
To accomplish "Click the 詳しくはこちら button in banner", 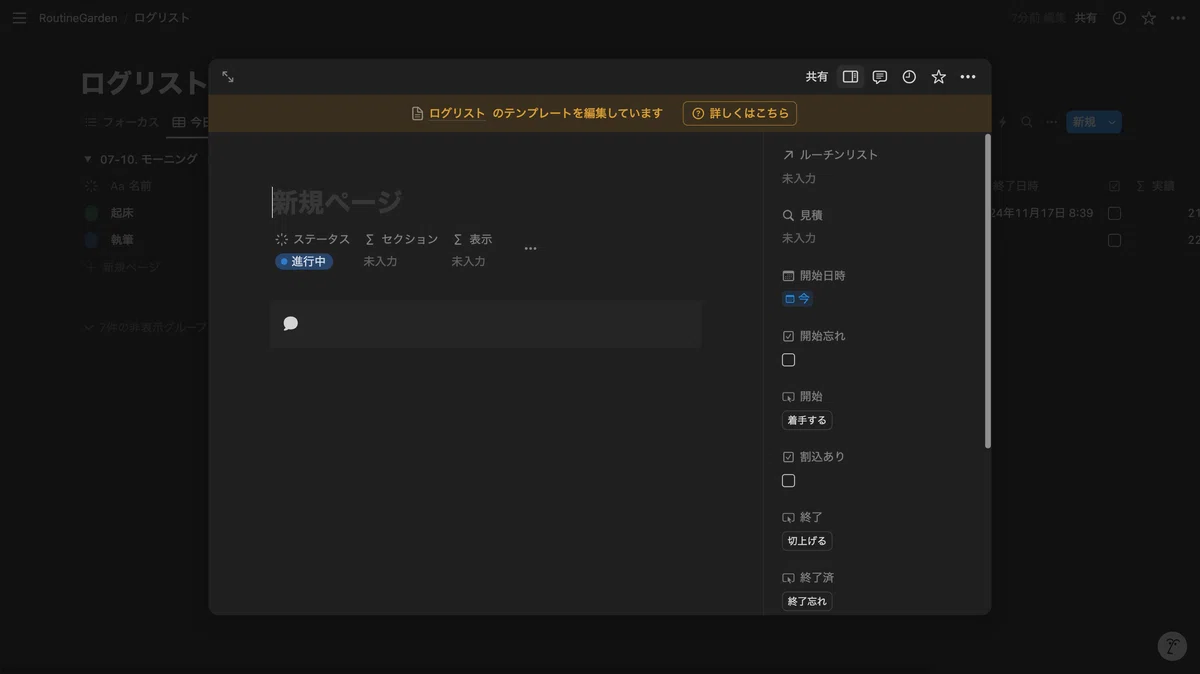I will coord(740,113).
